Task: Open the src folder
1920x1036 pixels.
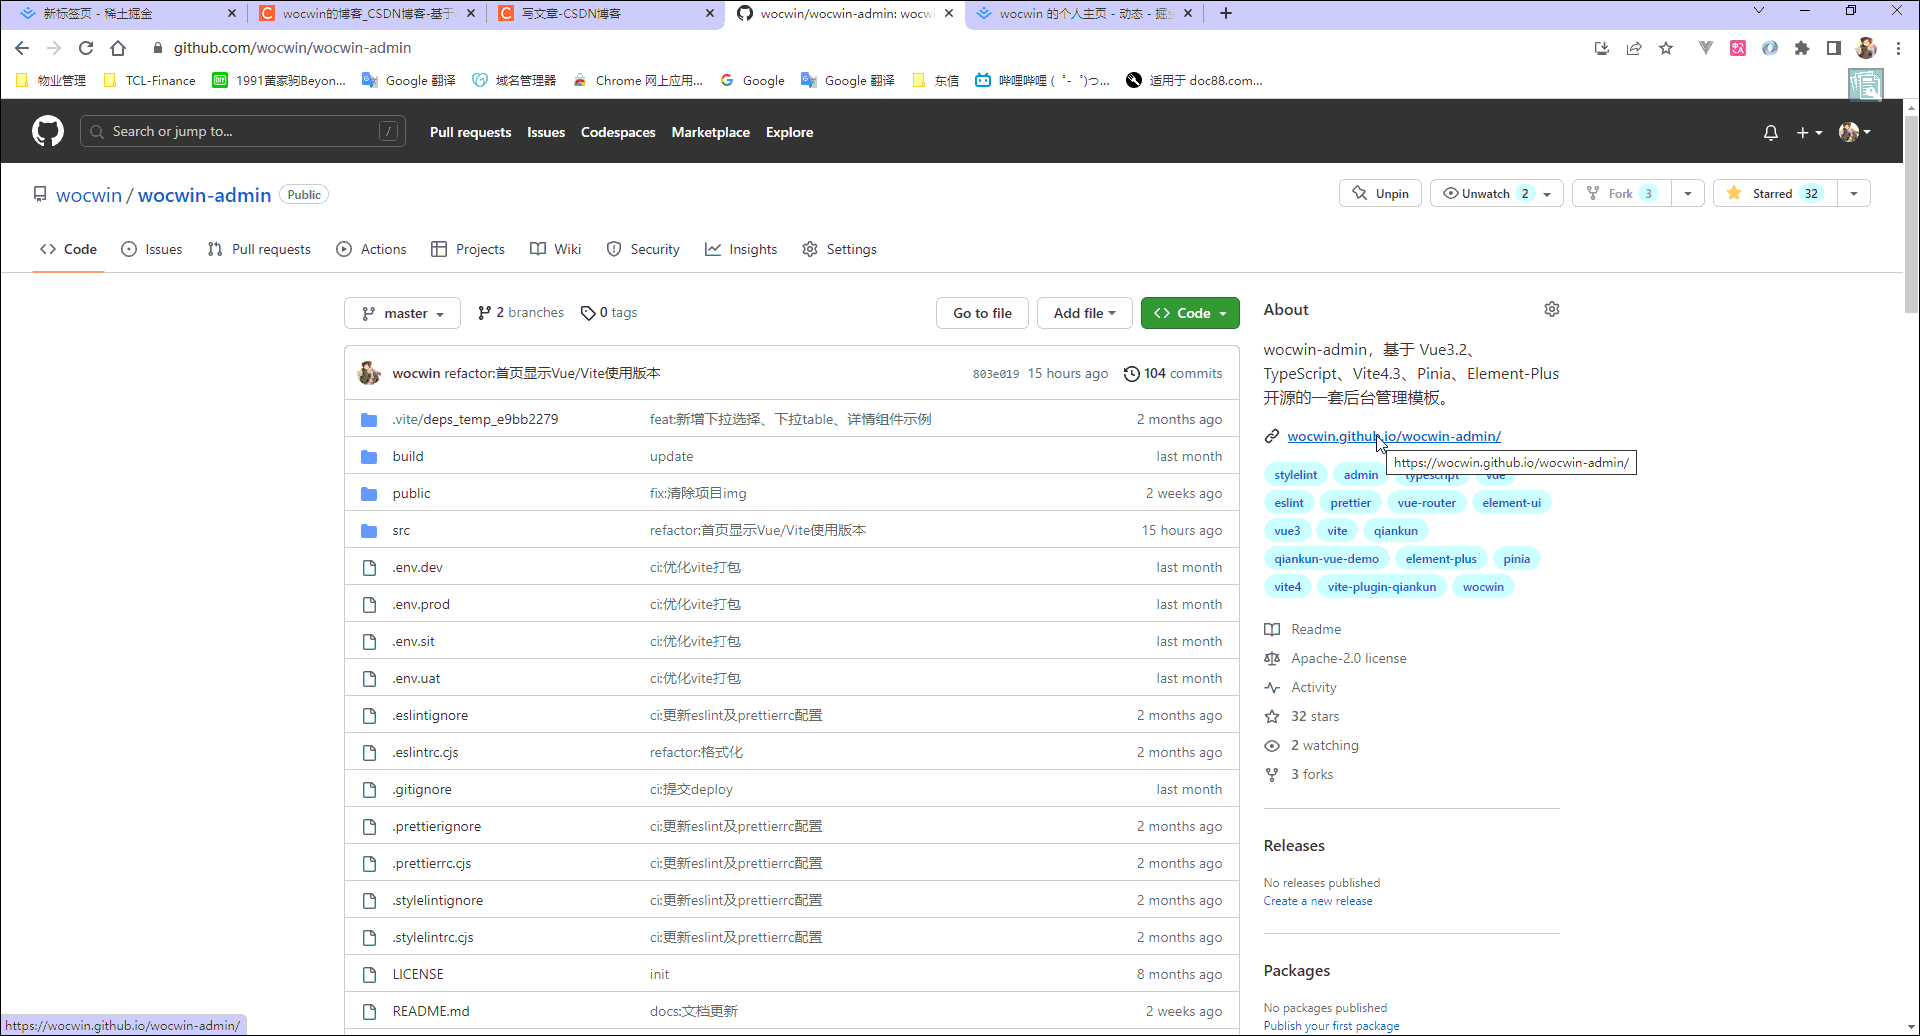Action: [401, 530]
